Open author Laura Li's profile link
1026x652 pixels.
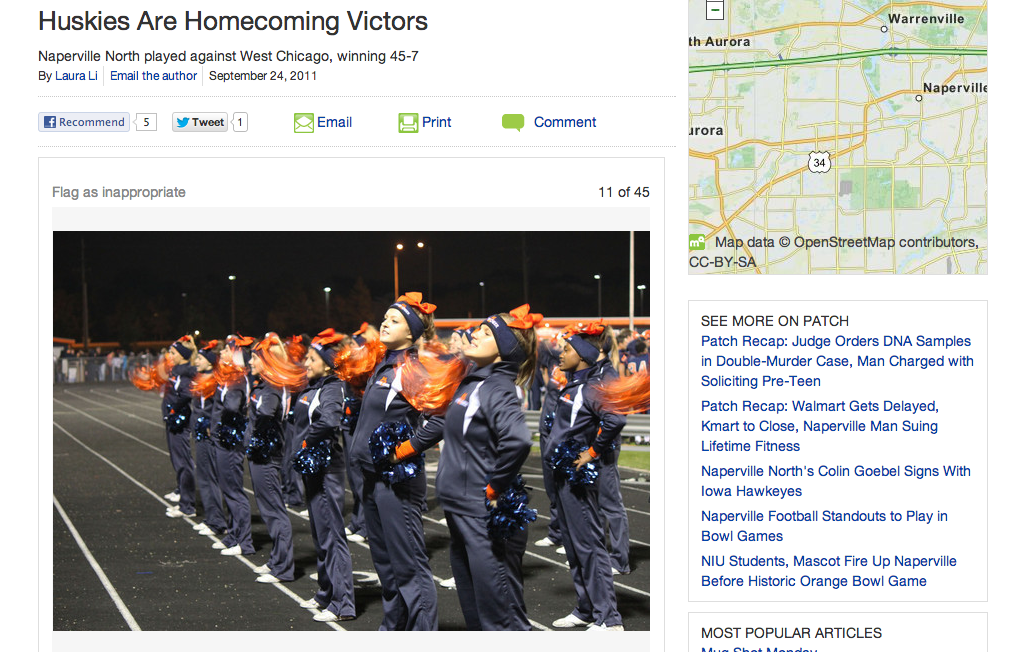[76, 76]
